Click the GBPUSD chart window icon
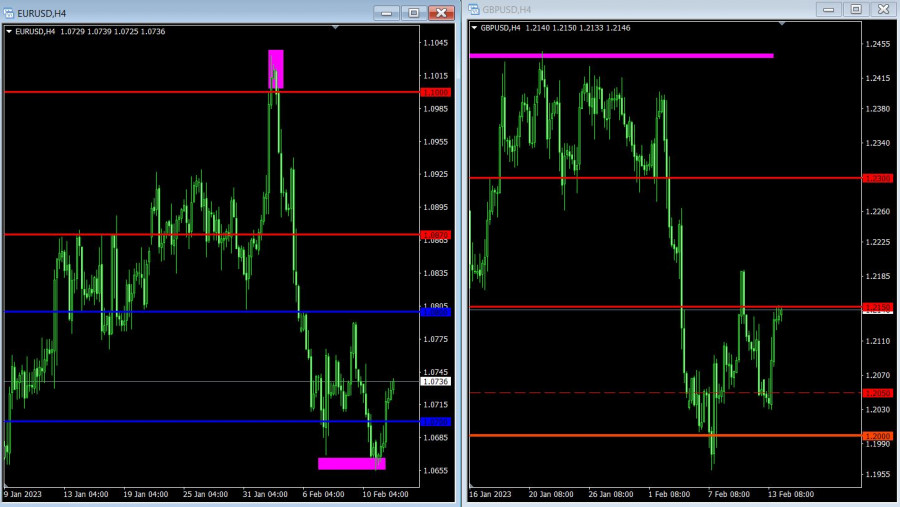This screenshot has height=507, width=900. click(474, 10)
